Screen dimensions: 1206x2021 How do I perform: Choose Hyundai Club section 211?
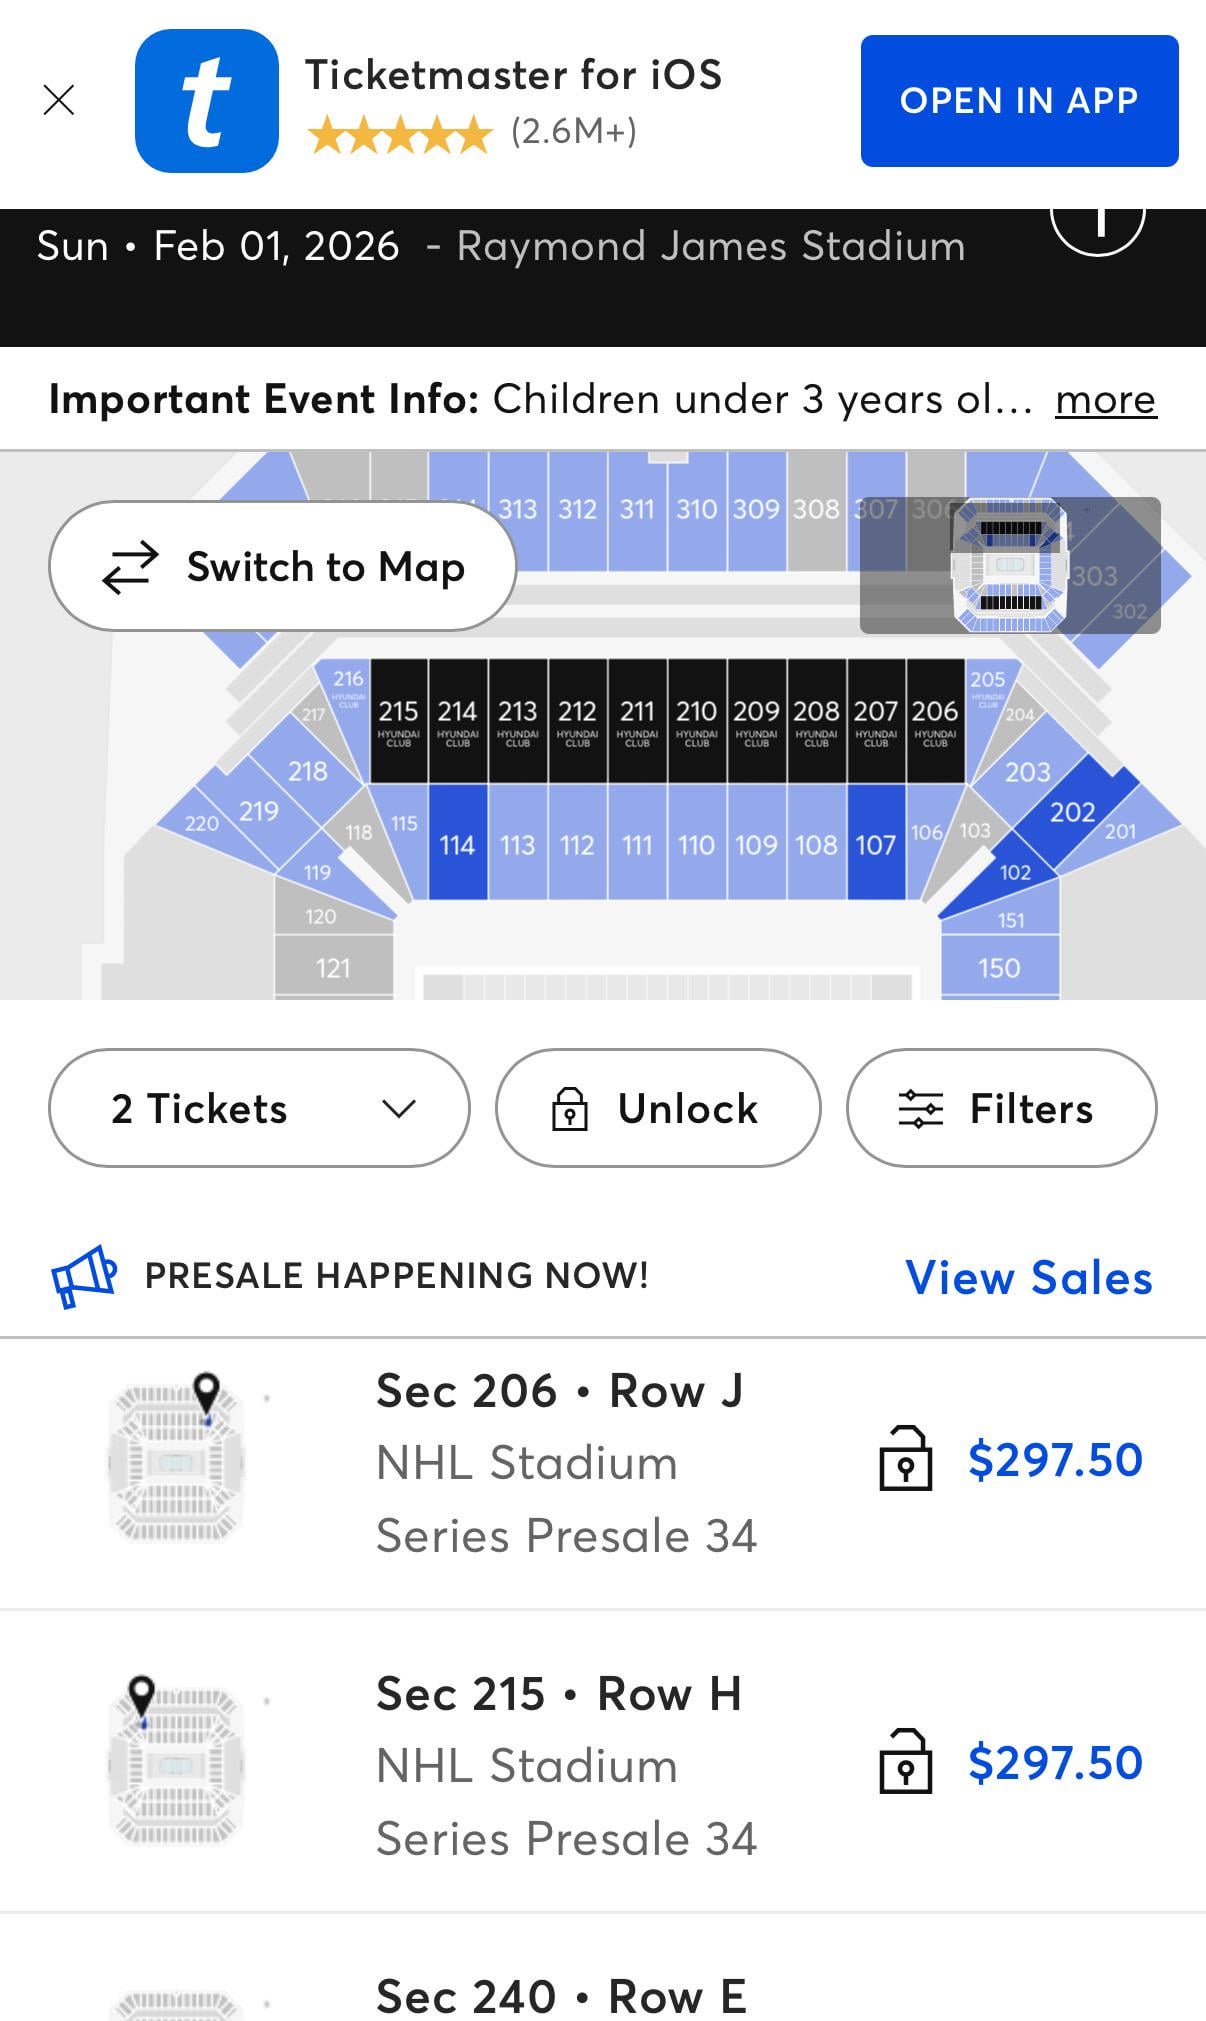coord(637,720)
